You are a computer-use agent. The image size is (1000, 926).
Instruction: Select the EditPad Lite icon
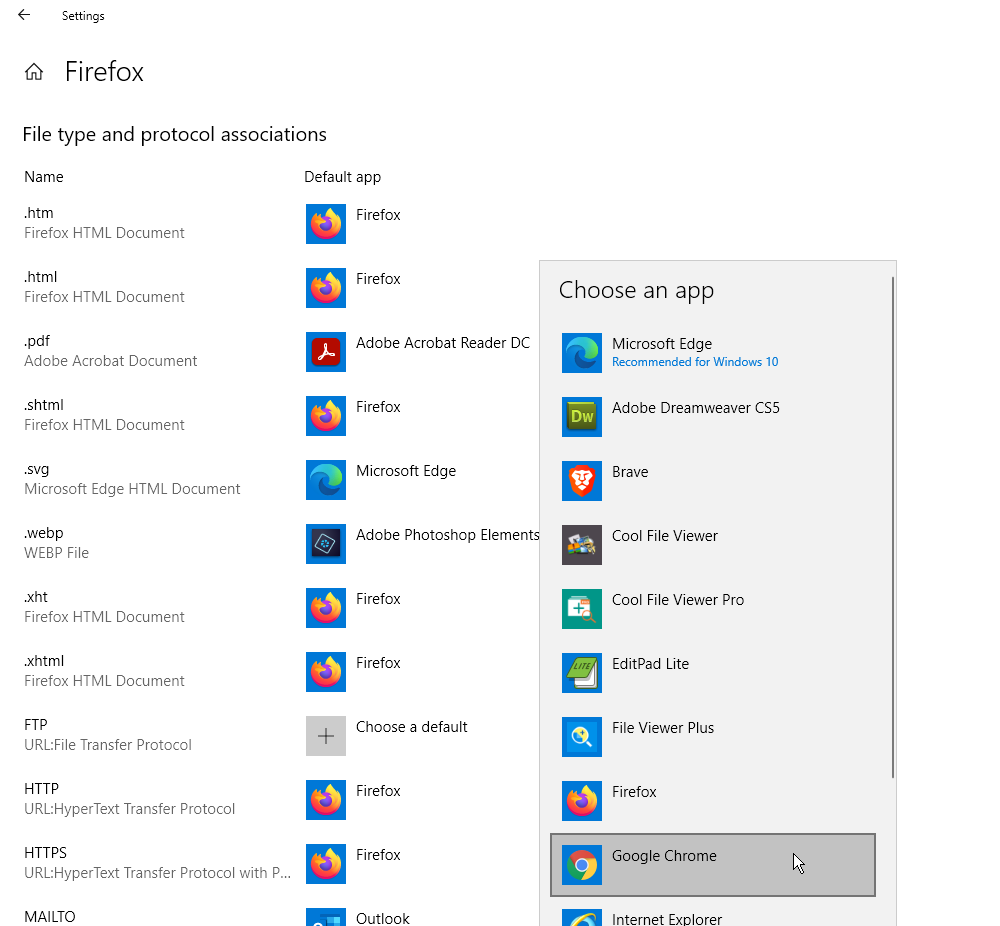point(582,673)
